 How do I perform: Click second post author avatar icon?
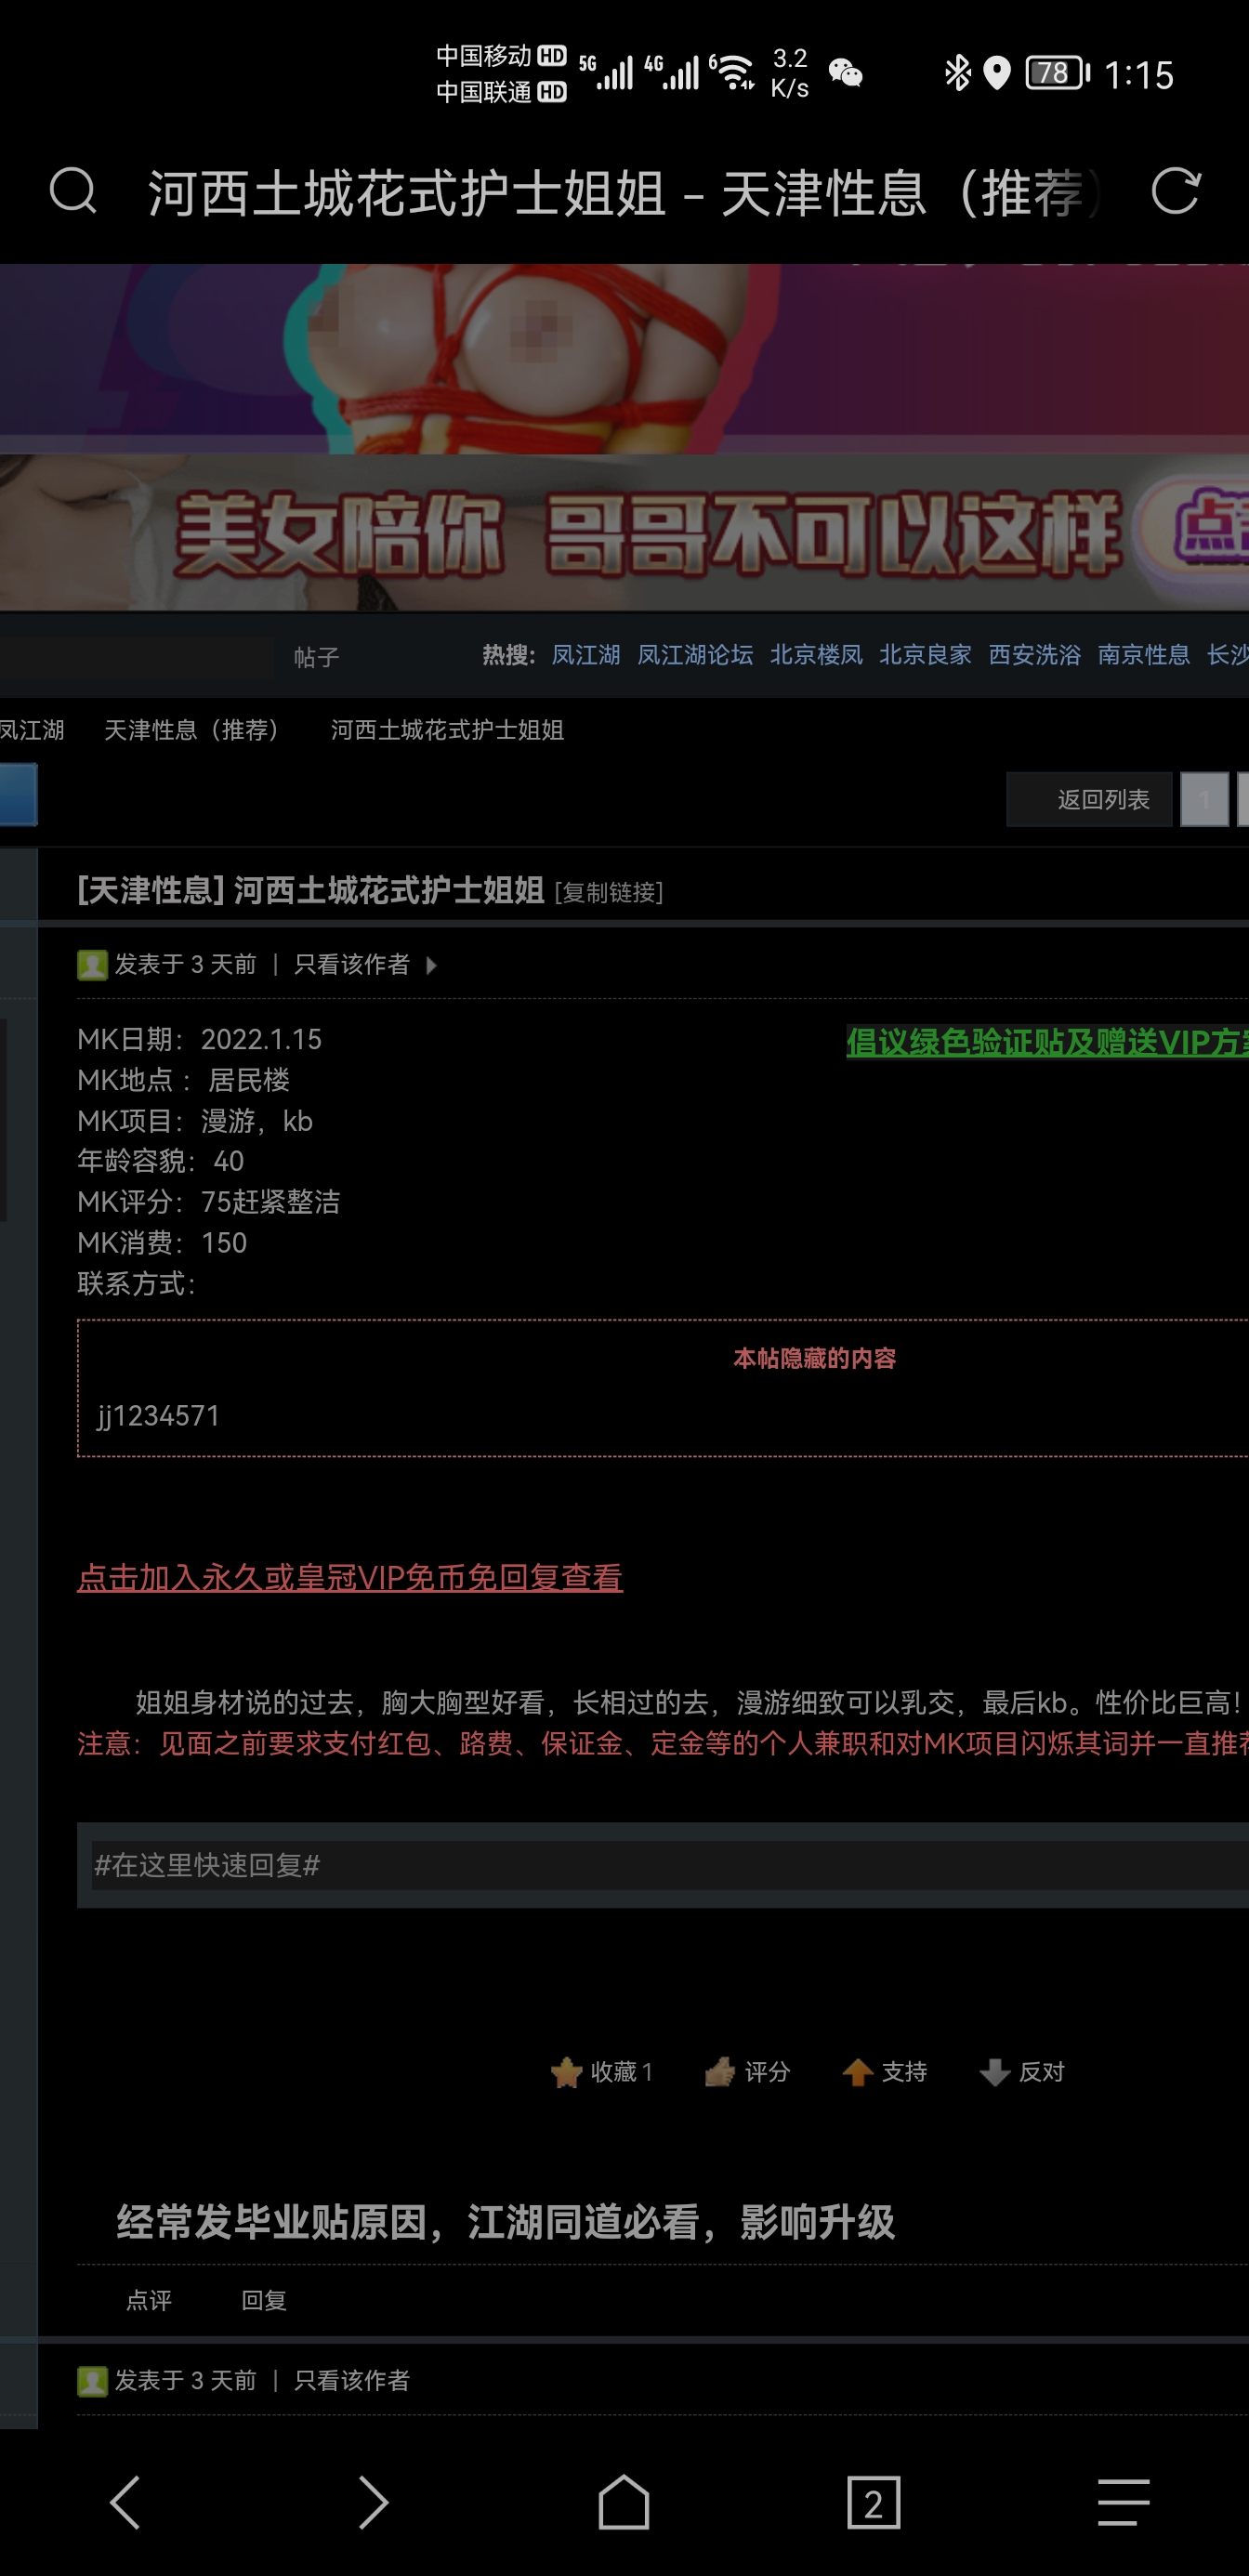click(92, 2381)
